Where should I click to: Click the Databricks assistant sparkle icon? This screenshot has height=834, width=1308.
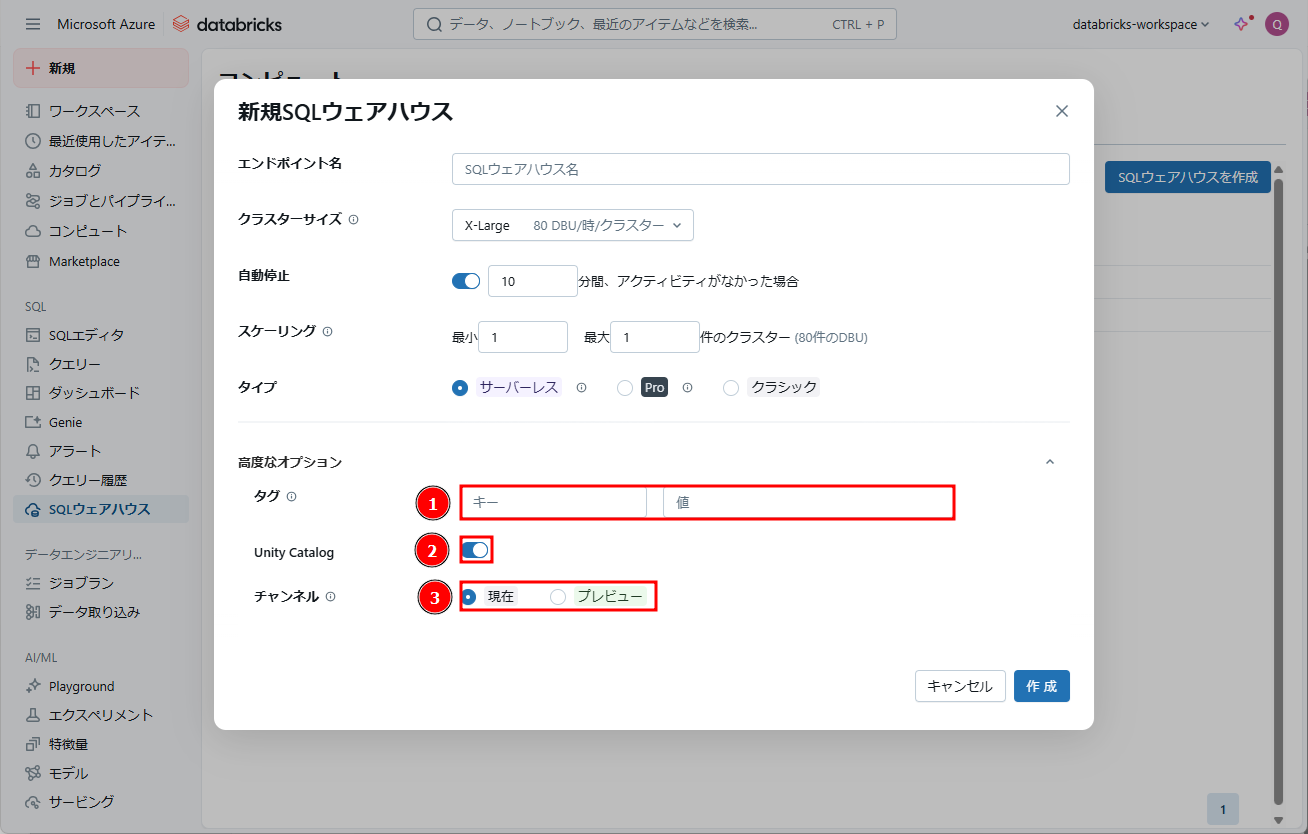pyautogui.click(x=1241, y=24)
